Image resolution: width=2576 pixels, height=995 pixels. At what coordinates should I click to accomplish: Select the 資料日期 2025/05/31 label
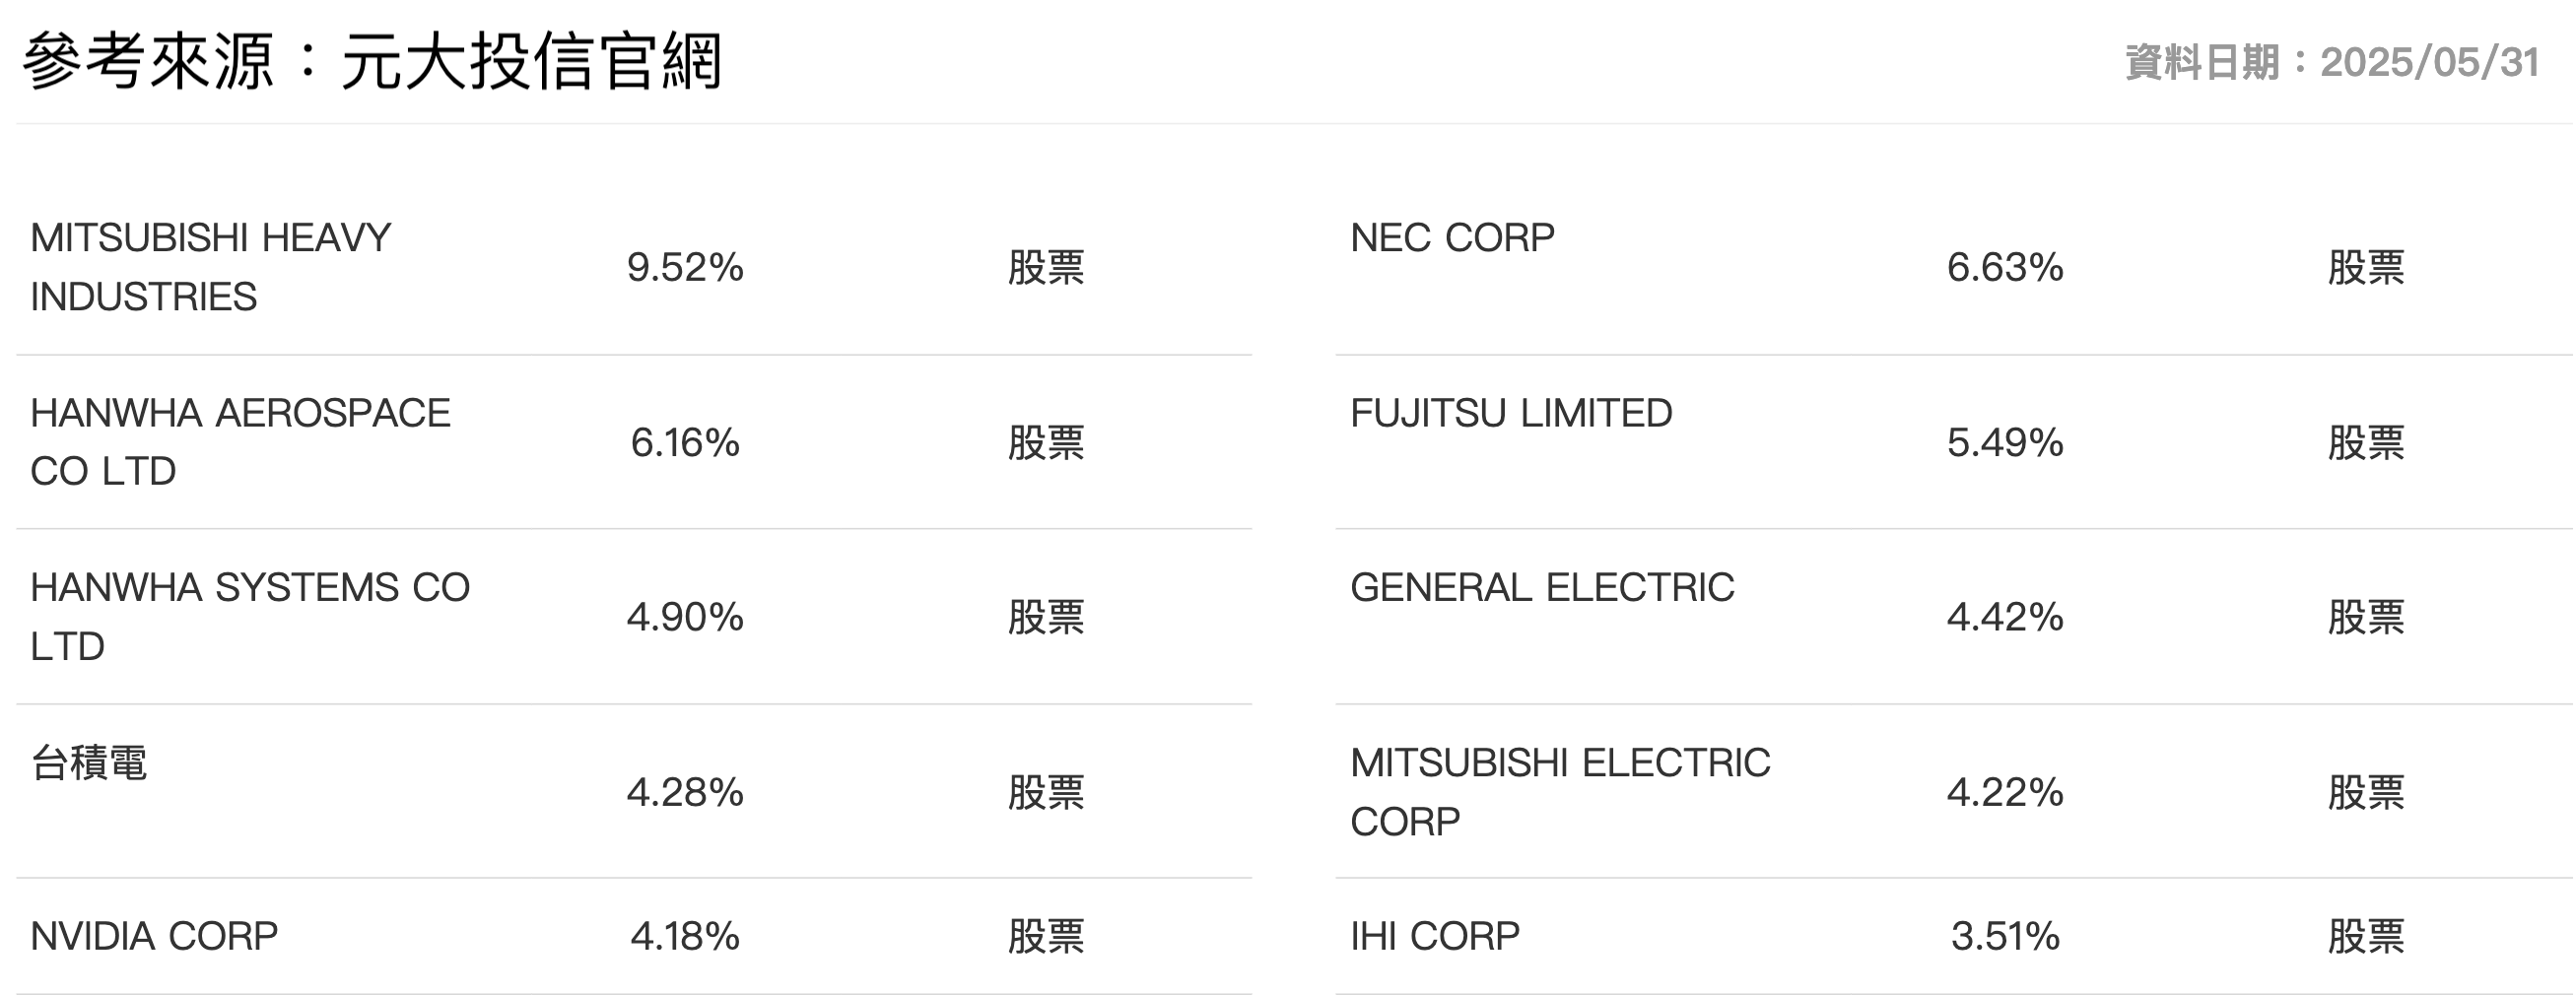click(x=2332, y=62)
